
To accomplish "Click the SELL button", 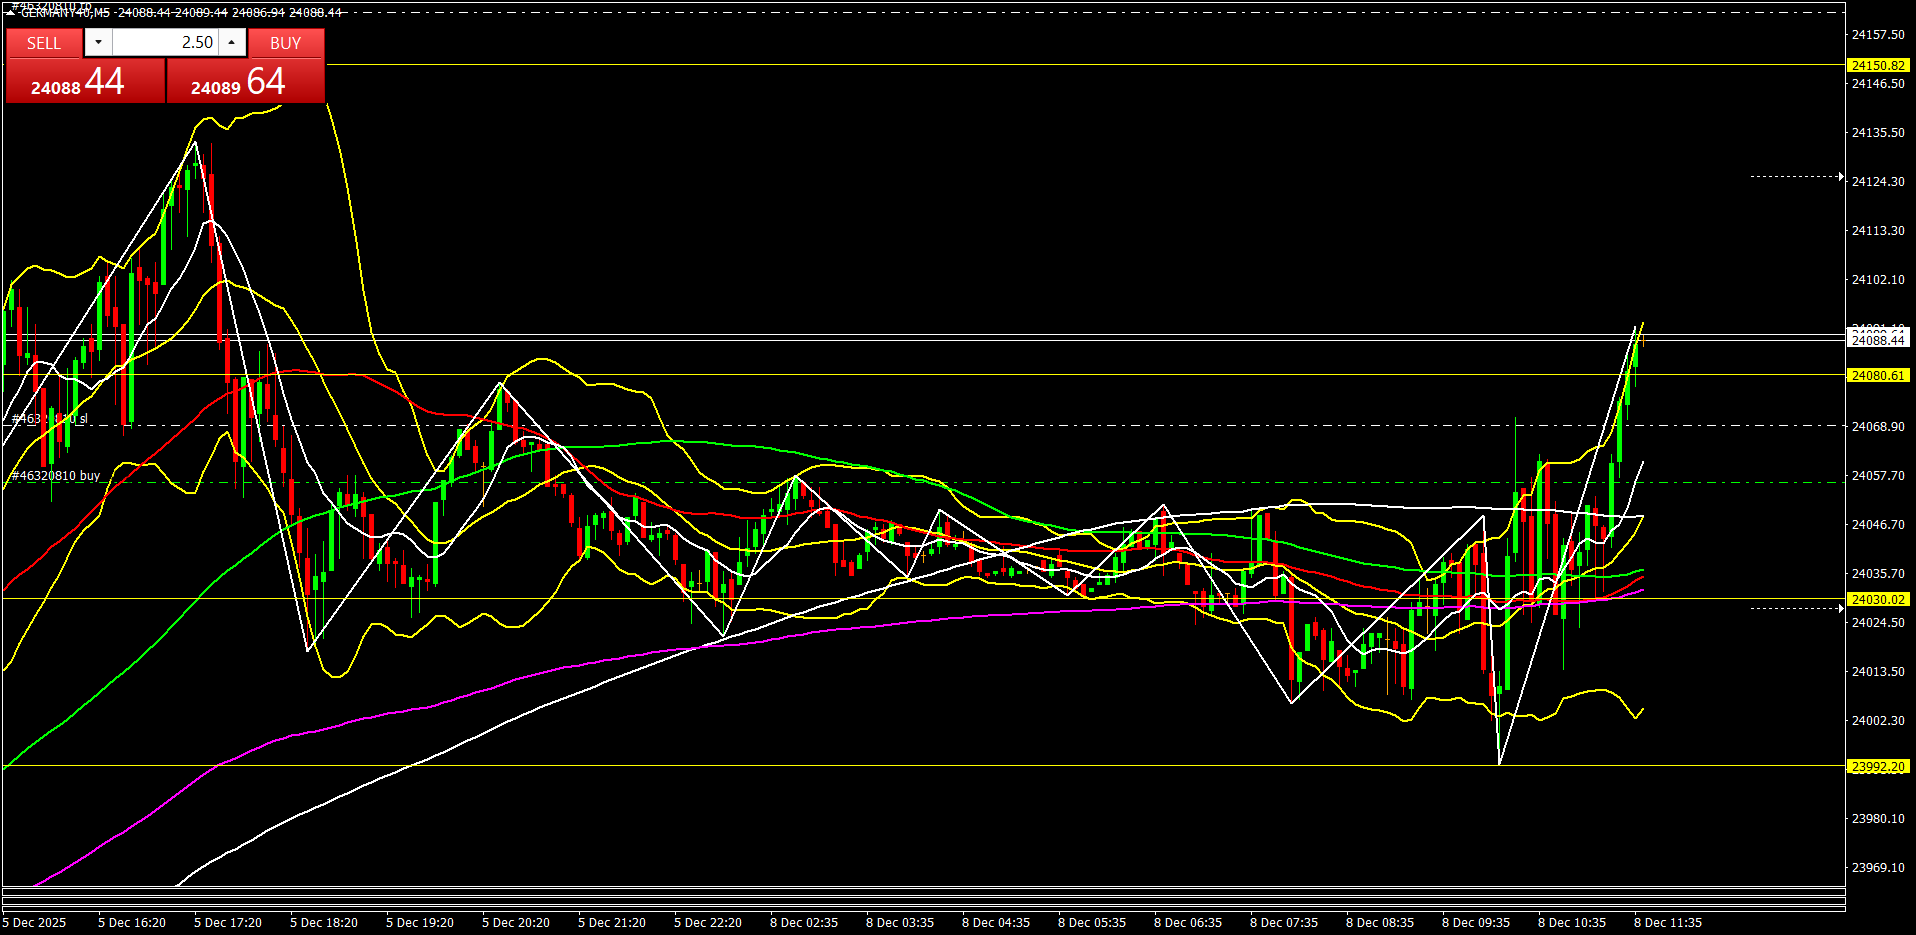I will point(44,43).
